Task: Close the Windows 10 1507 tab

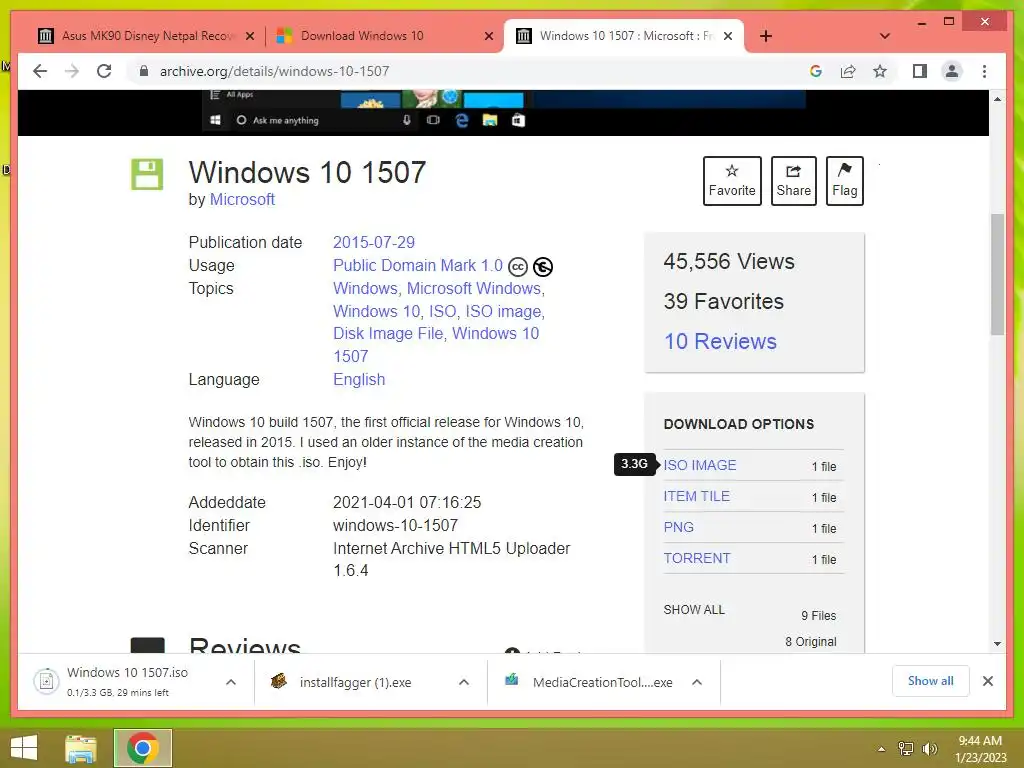Action: [x=728, y=36]
